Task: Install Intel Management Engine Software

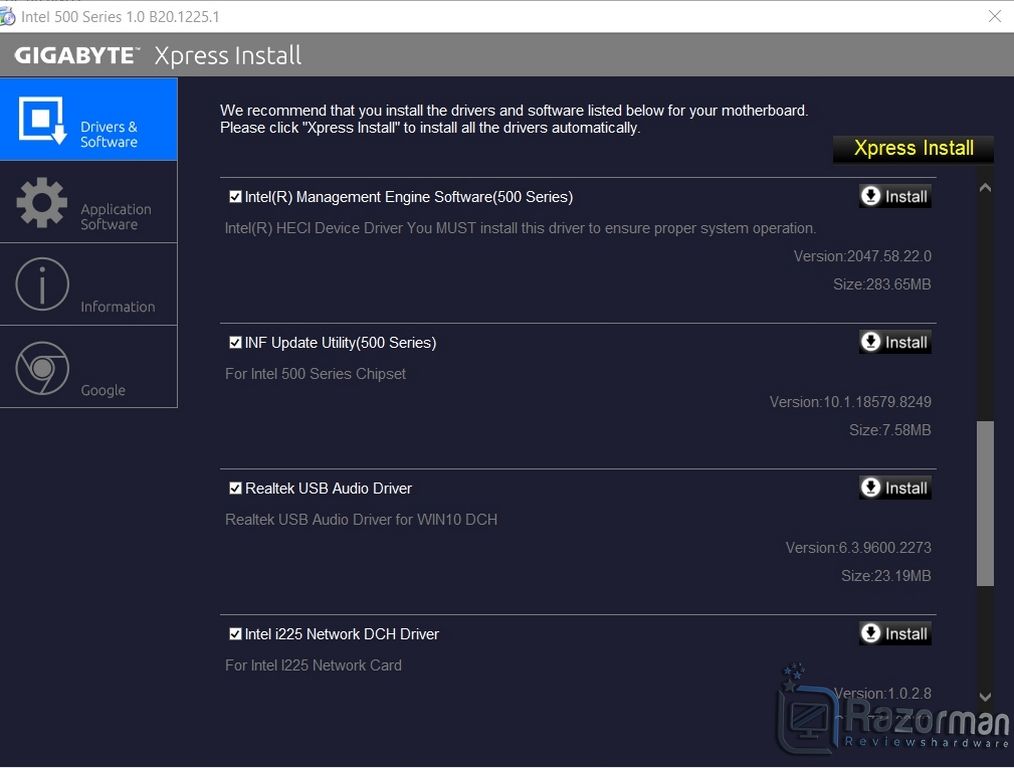Action: [895, 196]
